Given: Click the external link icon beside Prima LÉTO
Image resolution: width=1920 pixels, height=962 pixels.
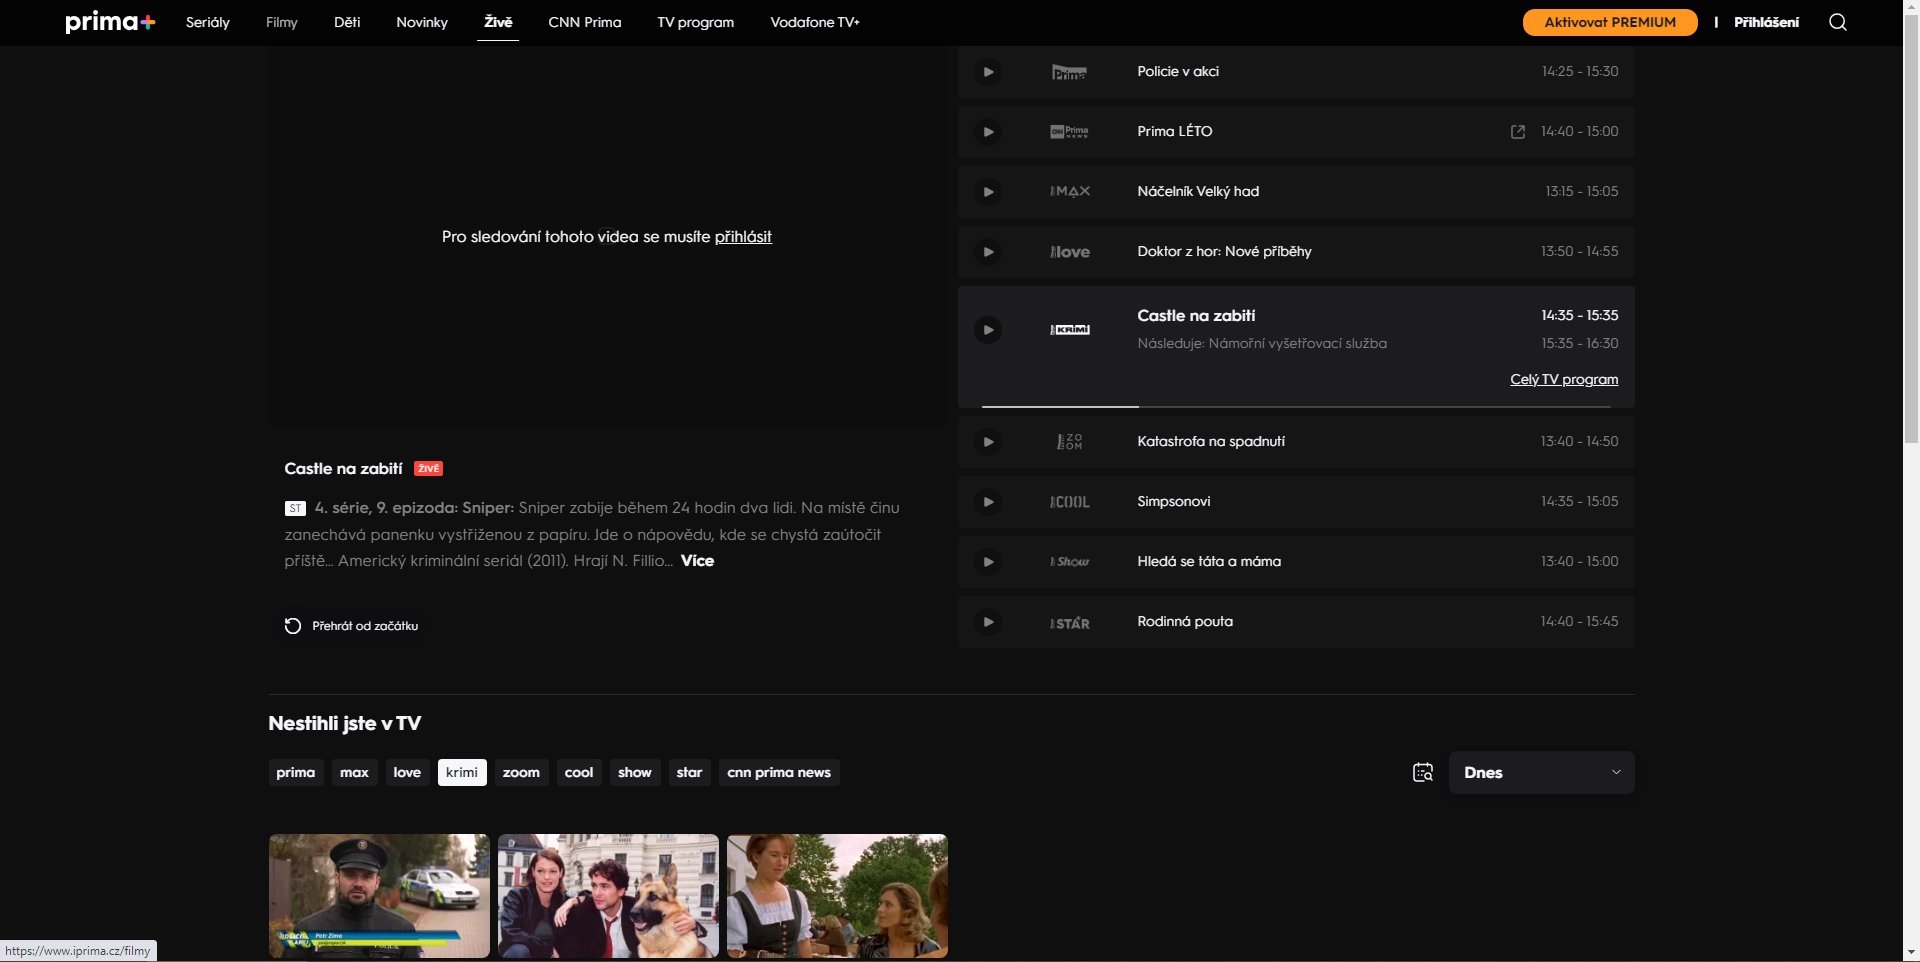Looking at the screenshot, I should [1517, 131].
